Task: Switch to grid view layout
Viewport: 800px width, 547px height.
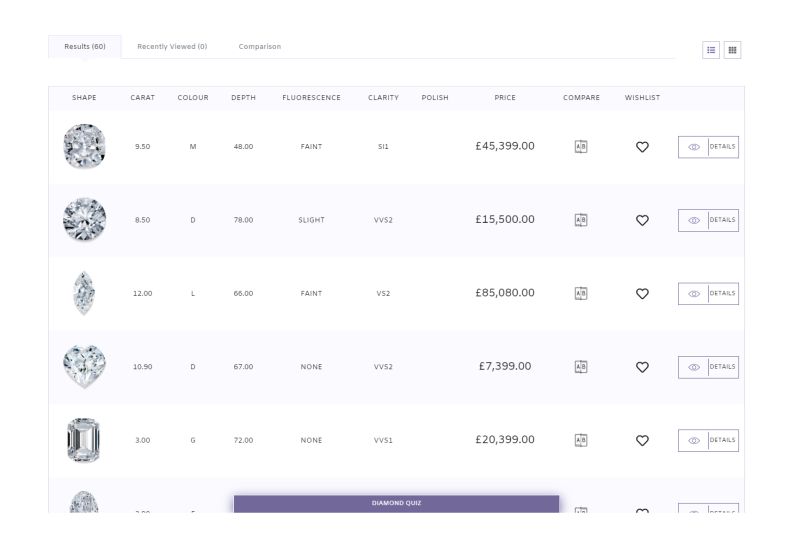Action: (x=732, y=49)
